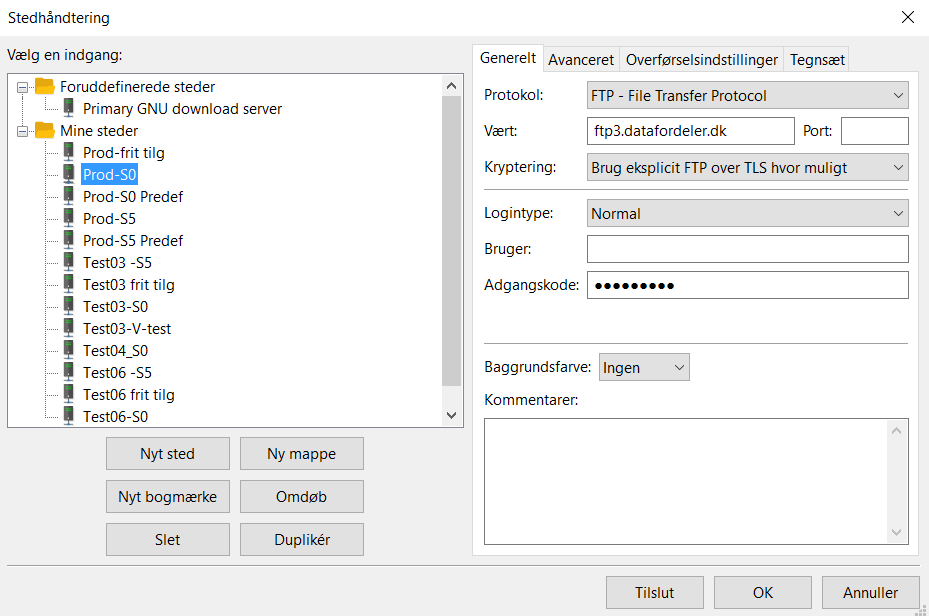The width and height of the screenshot is (929, 616).
Task: Click the server icon beside Test06-S0
Action: [69, 417]
